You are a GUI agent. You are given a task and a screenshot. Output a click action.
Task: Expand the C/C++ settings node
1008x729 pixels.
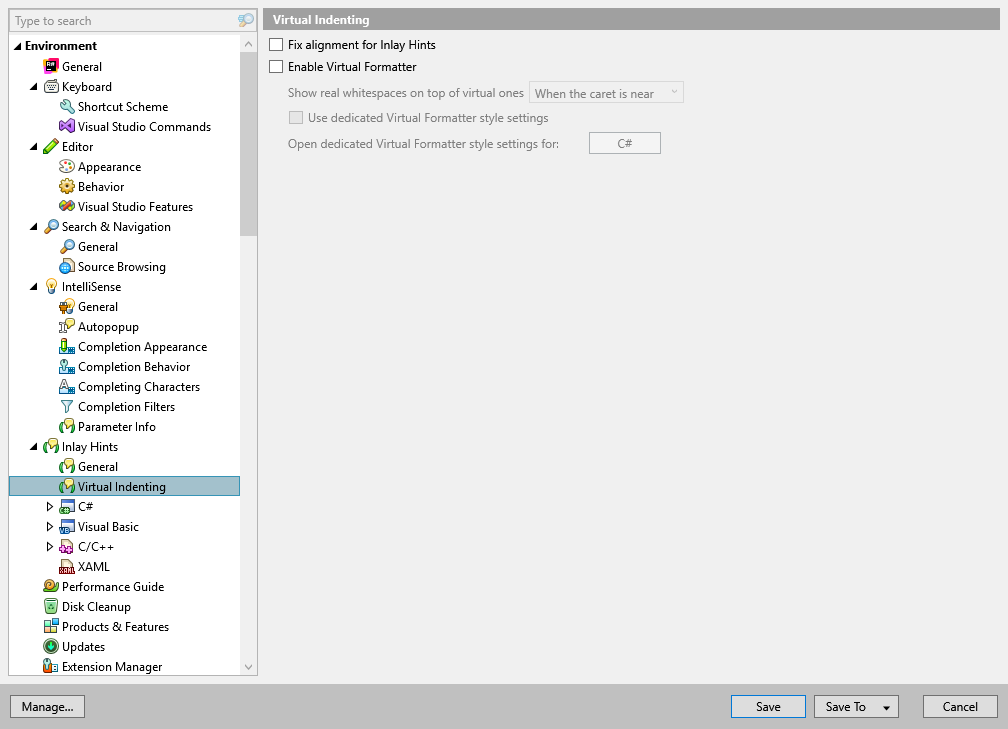tap(50, 546)
